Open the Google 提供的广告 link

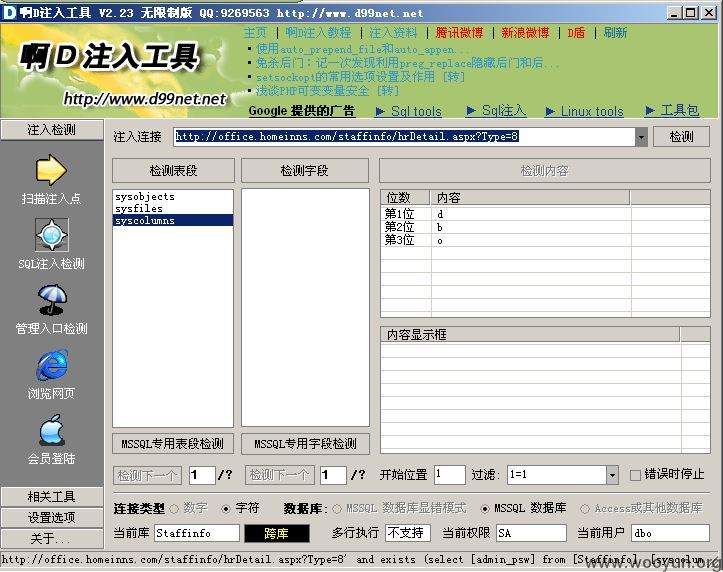tap(302, 111)
